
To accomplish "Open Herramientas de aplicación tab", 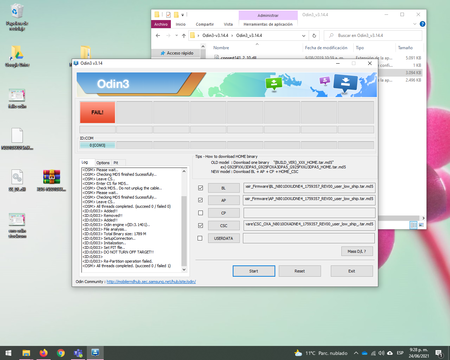I will pos(268,24).
